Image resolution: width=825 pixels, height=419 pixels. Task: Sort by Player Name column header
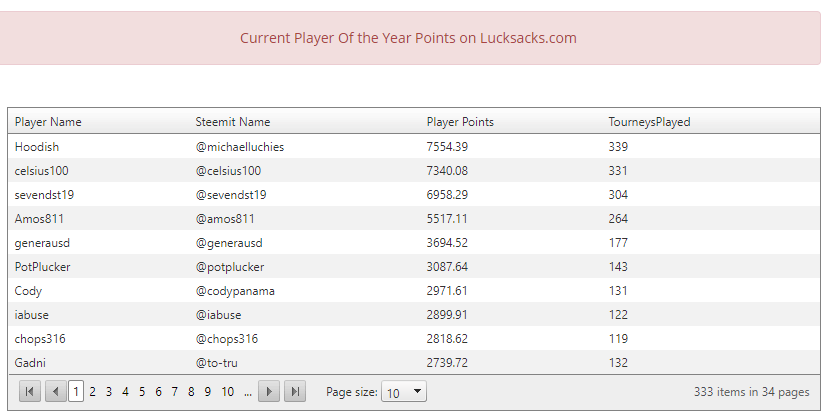click(48, 122)
